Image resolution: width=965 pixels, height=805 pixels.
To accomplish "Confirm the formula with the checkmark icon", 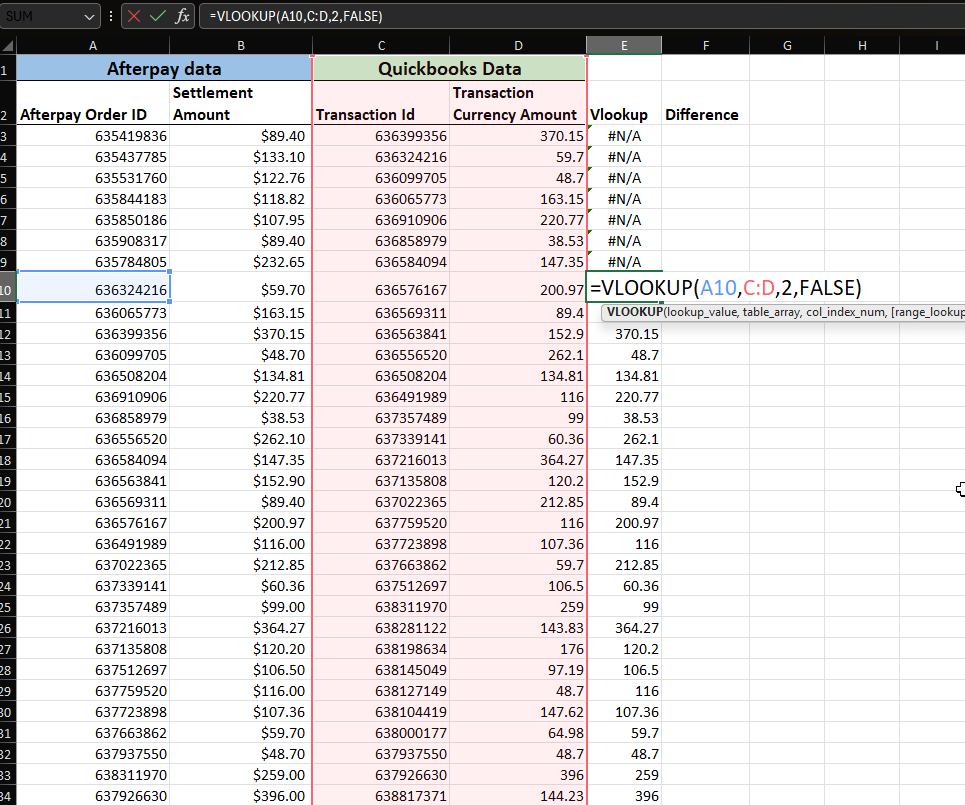I will 157,16.
